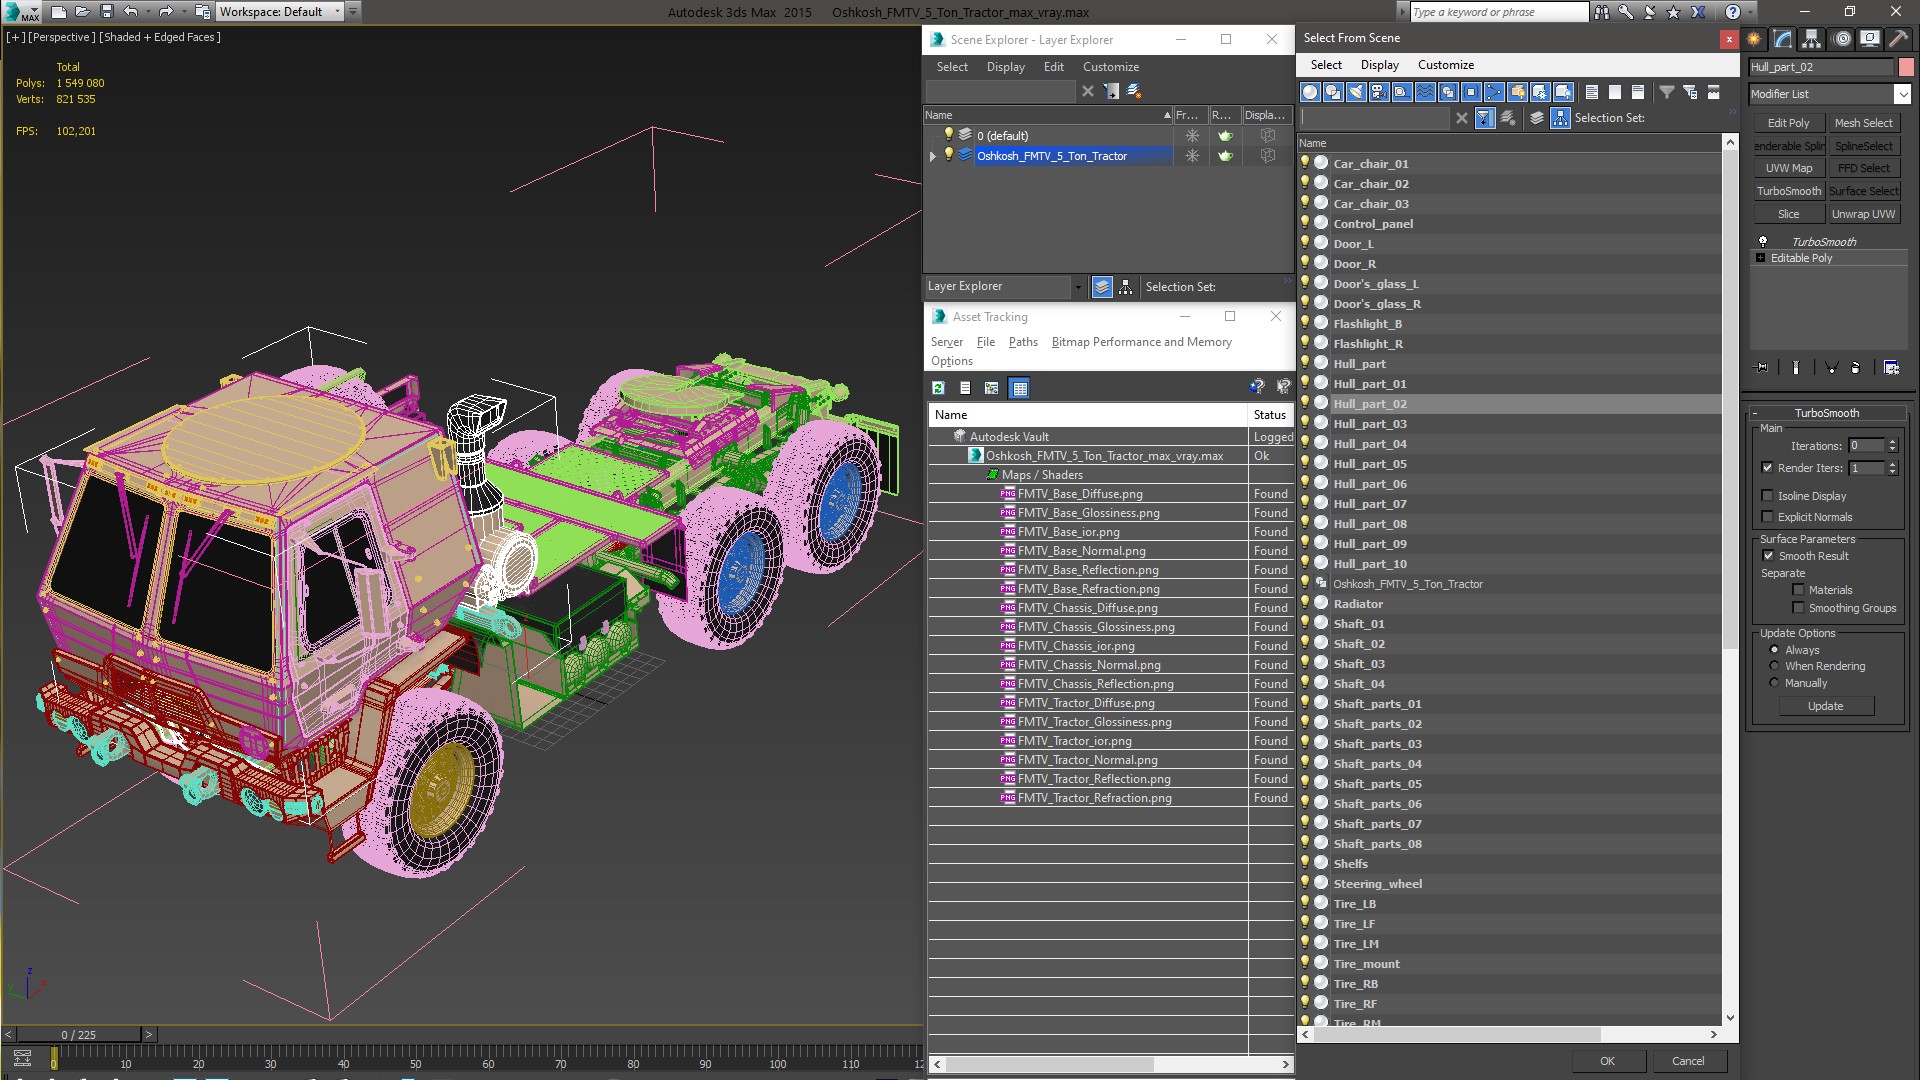Click Select All icon in Select From Scene
This screenshot has width=1920, height=1080.
pos(1592,92)
